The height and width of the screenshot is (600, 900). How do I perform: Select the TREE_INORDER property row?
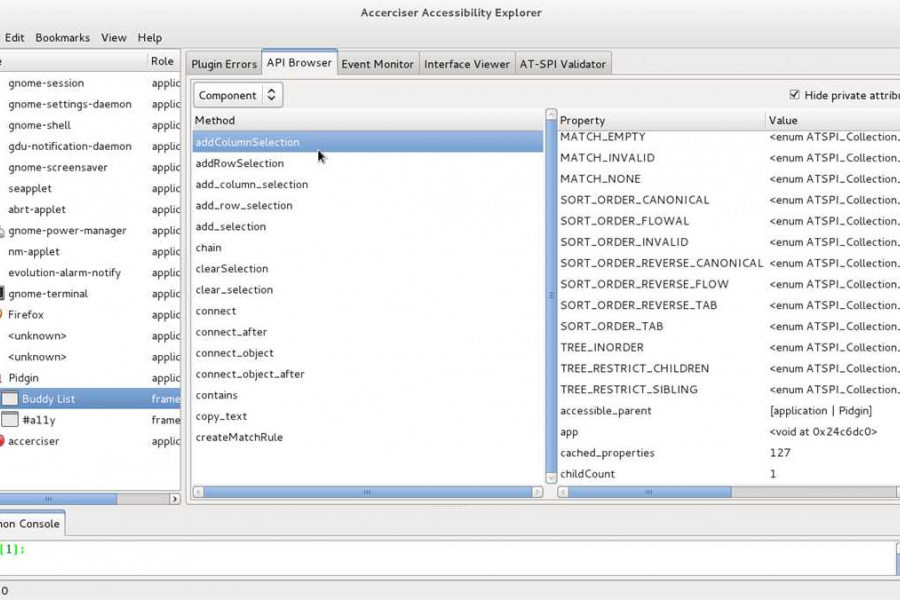tap(729, 347)
